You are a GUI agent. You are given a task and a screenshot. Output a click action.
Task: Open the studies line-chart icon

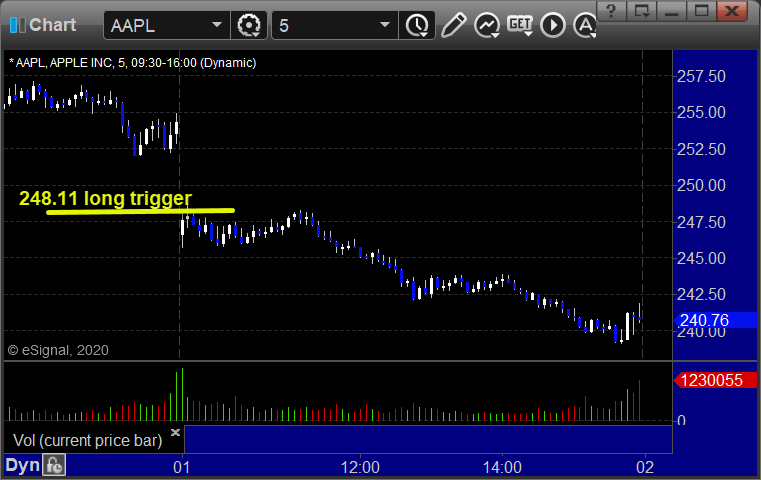[487, 25]
